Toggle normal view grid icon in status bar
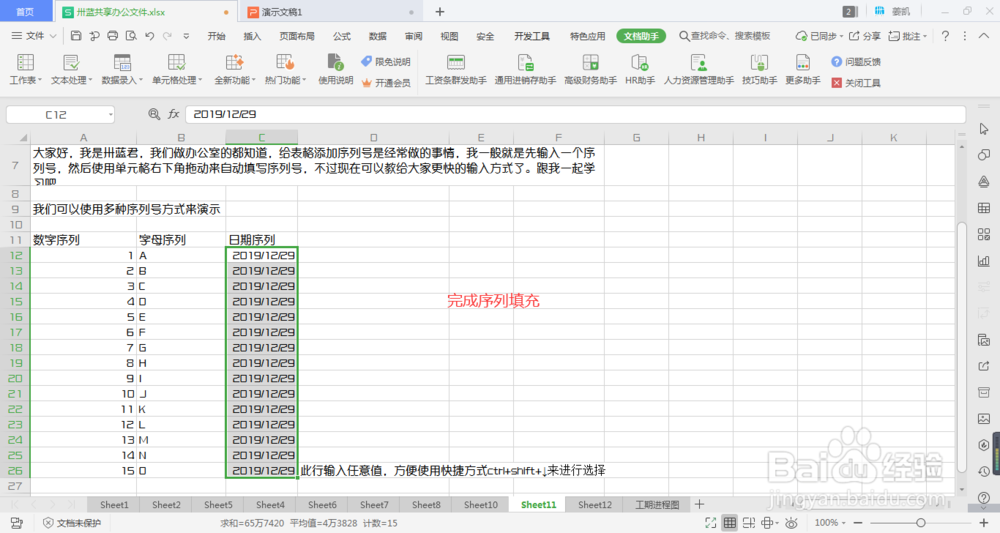The height and width of the screenshot is (533, 1000). pyautogui.click(x=730, y=523)
